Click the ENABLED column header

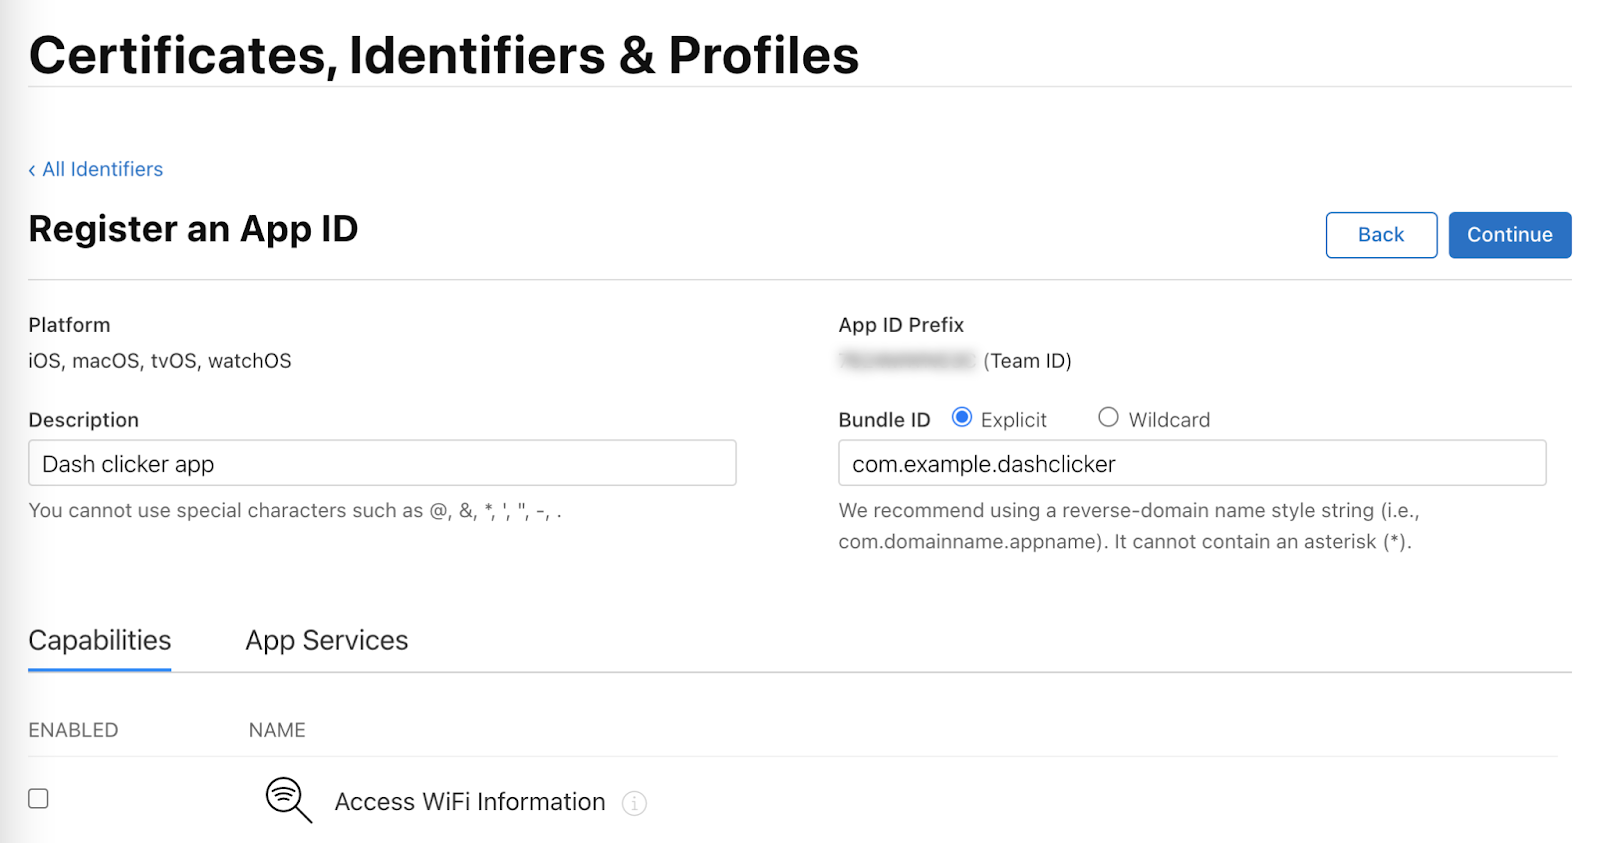[73, 731]
